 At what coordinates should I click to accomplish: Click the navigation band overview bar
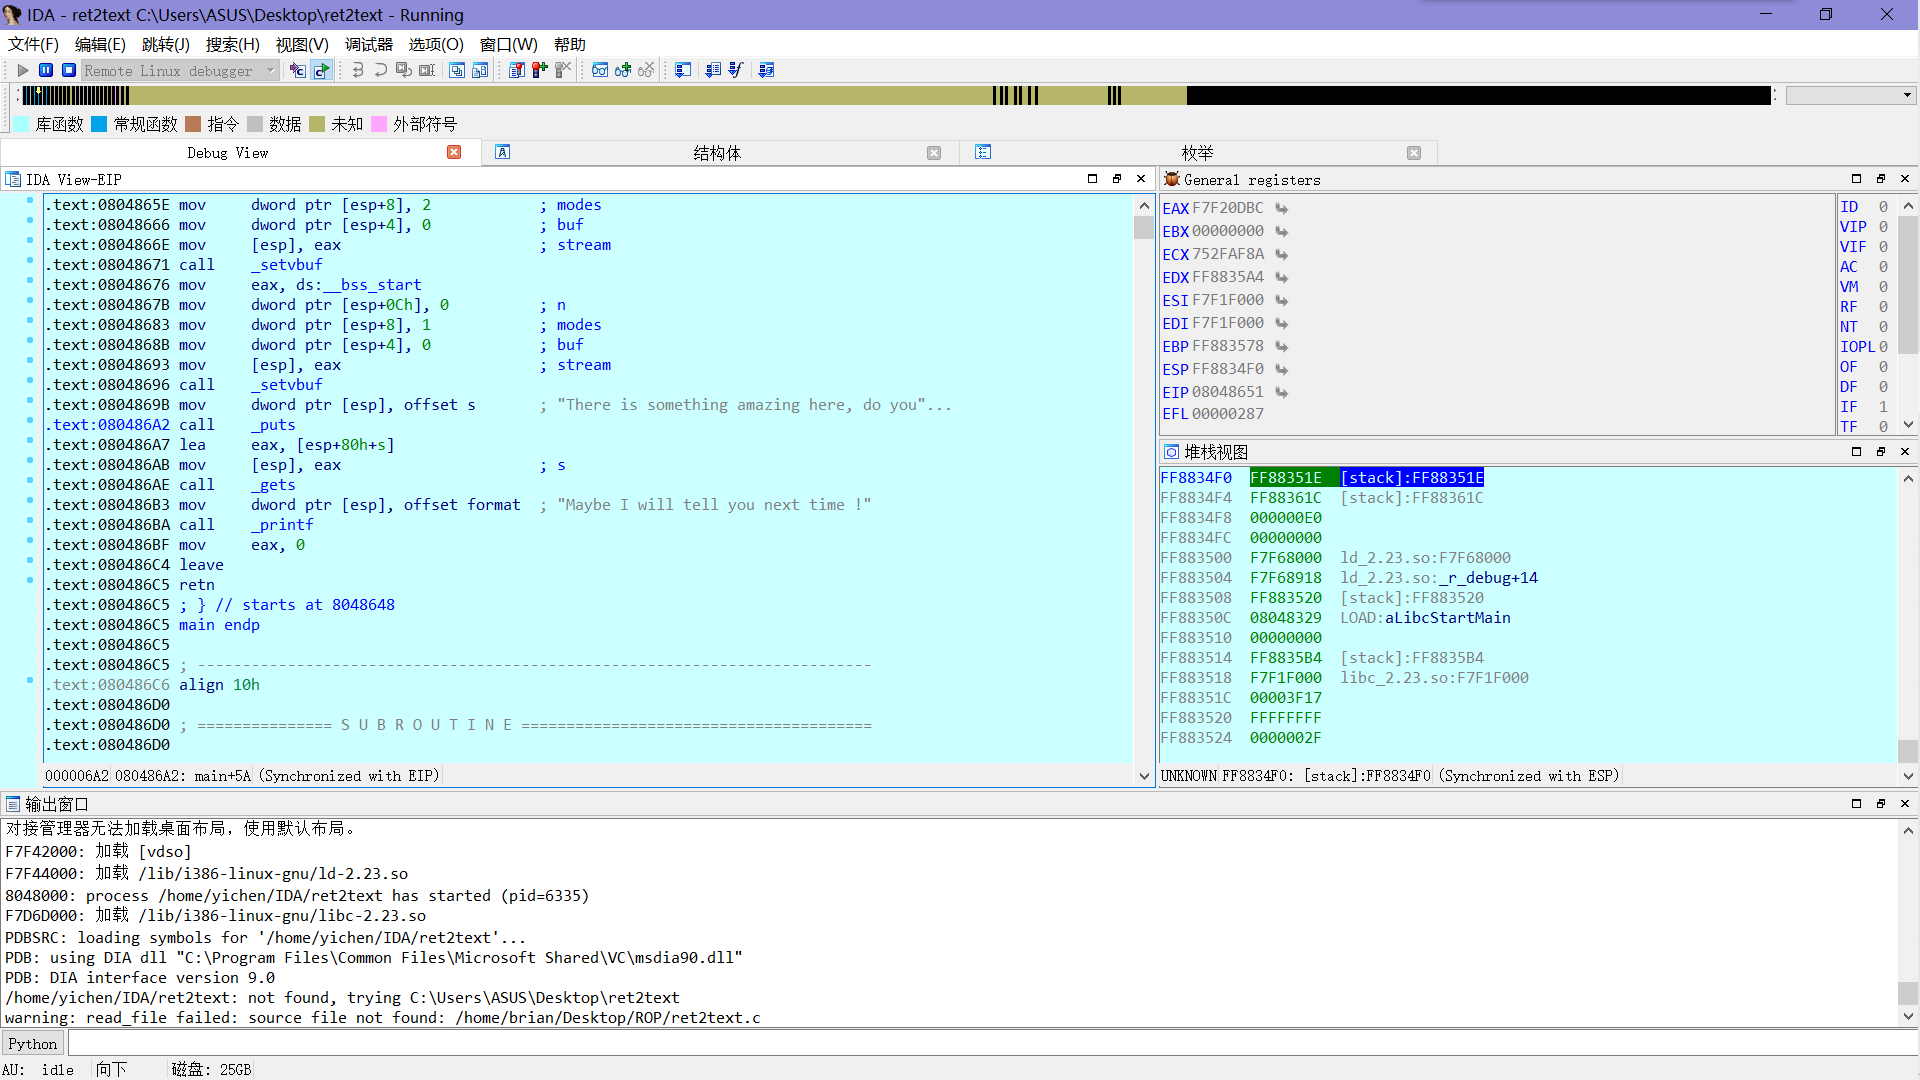897,95
